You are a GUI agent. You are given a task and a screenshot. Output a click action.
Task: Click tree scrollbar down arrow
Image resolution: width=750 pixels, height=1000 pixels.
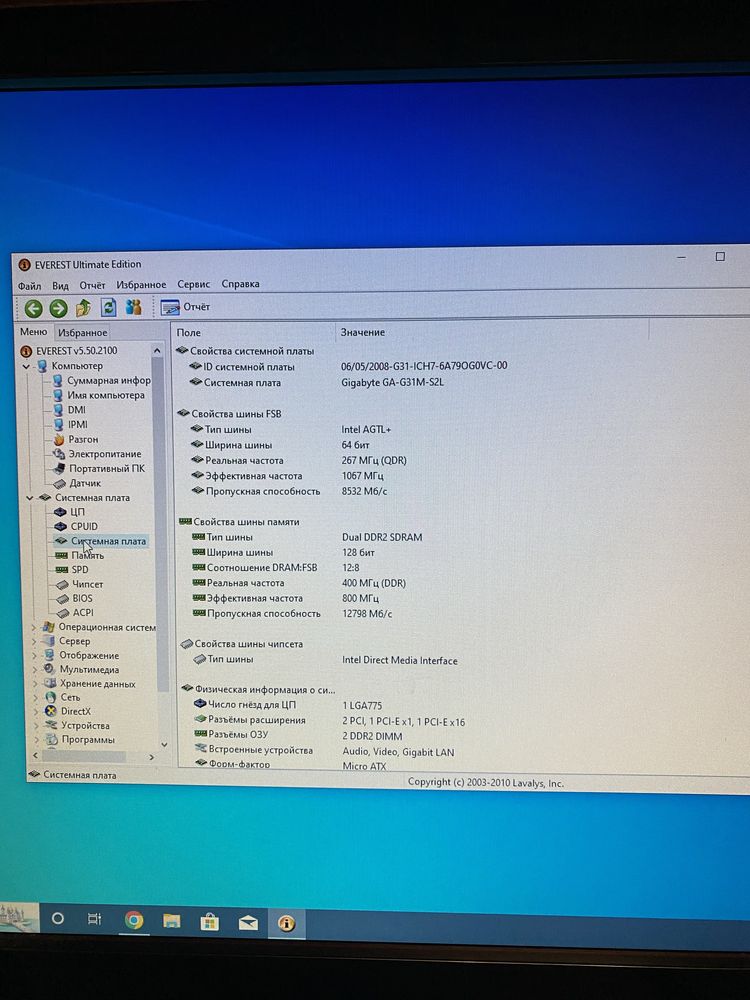click(x=164, y=744)
